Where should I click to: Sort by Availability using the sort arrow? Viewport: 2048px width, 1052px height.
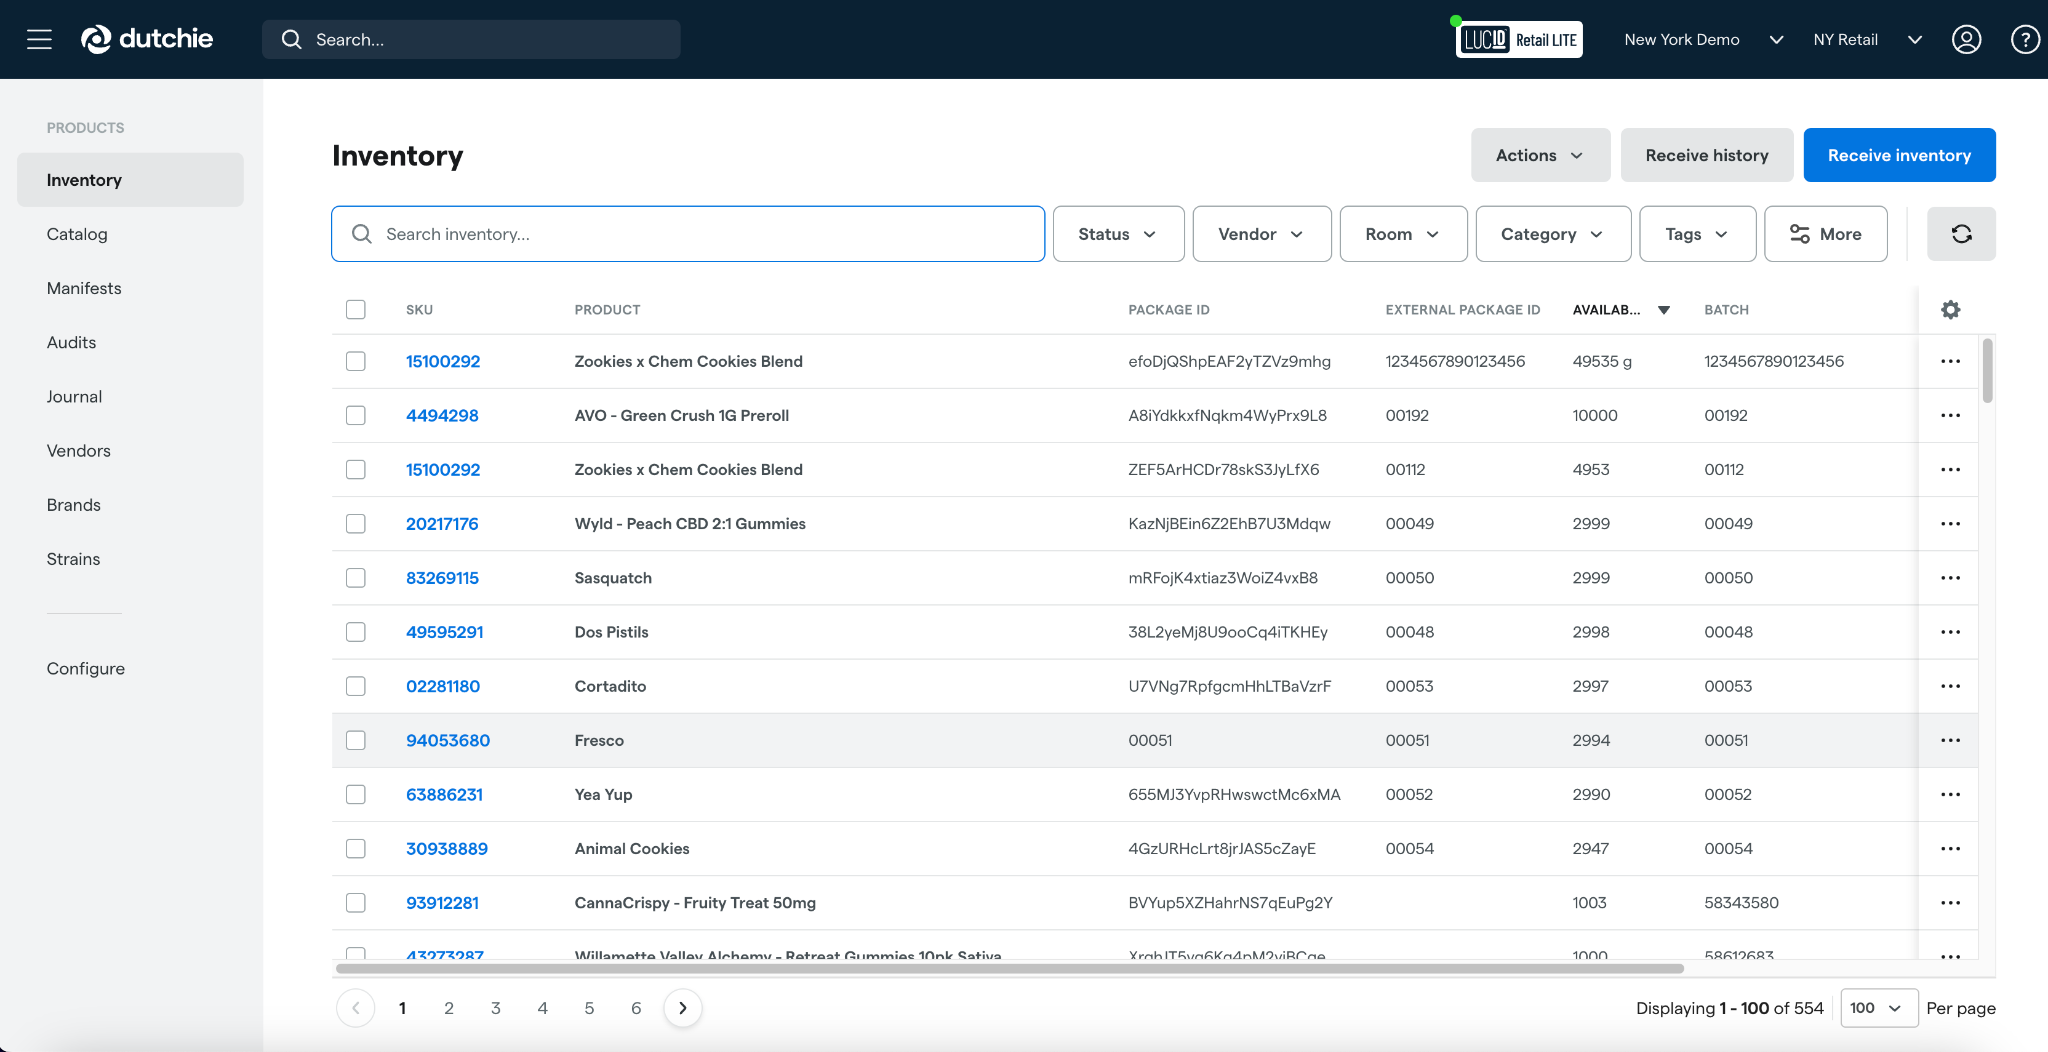pos(1663,310)
